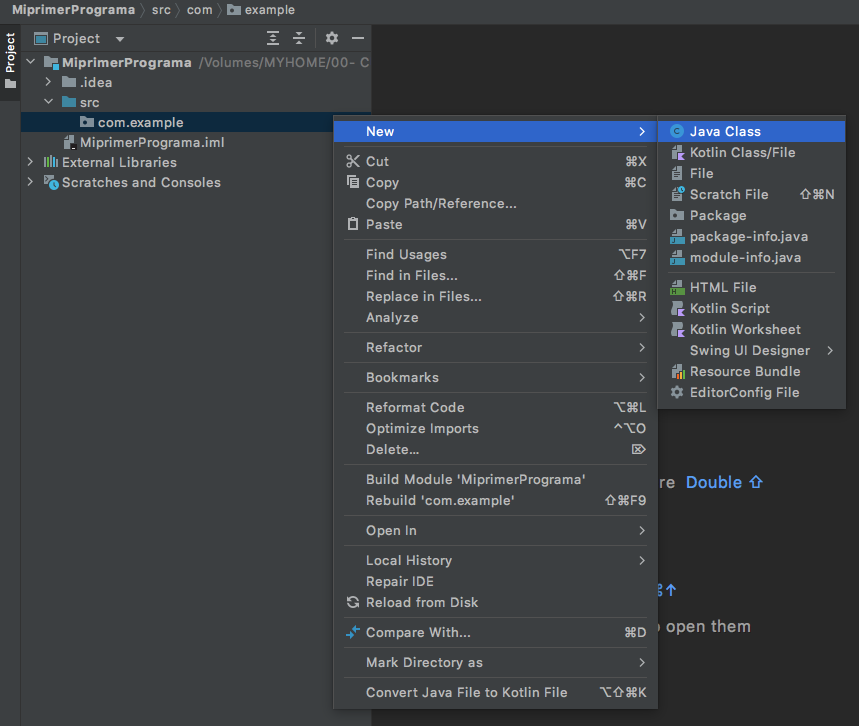859x726 pixels.
Task: Click the Kotlin Class/File icon
Action: click(678, 152)
